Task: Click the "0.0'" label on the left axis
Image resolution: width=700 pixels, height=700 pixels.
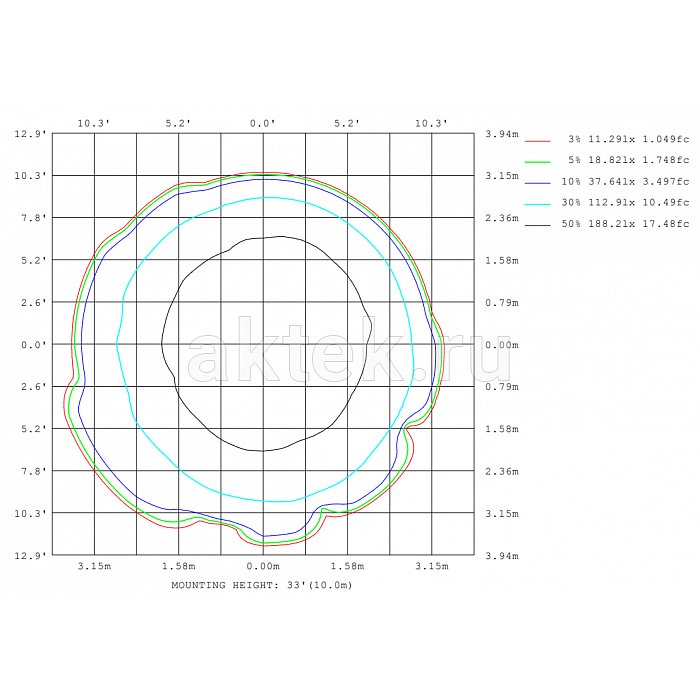Action: tap(33, 345)
